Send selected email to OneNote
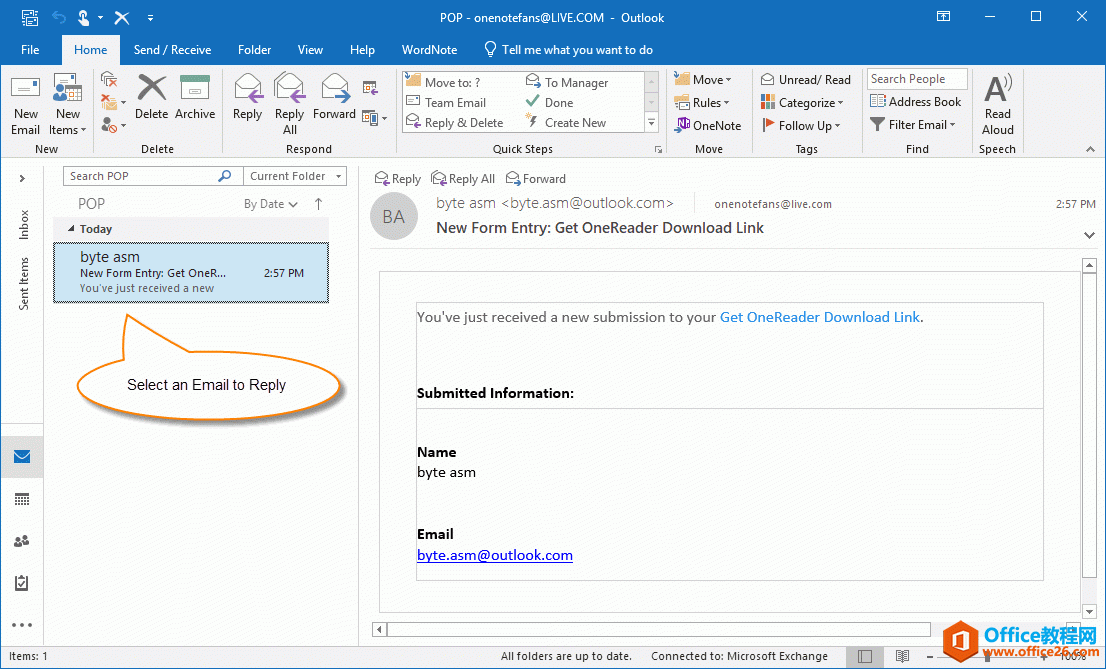Image resolution: width=1106 pixels, height=669 pixels. point(708,125)
